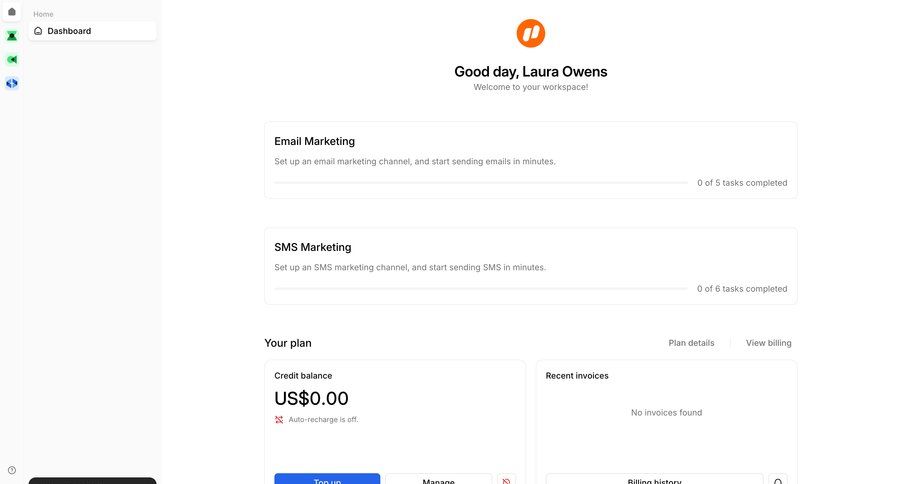Select Dashboard in the Home menu
Image resolution: width=900 pixels, height=484 pixels.
coord(69,31)
